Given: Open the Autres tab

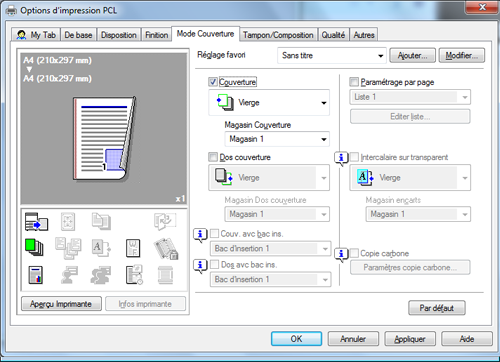Looking at the screenshot, I should coord(364,35).
